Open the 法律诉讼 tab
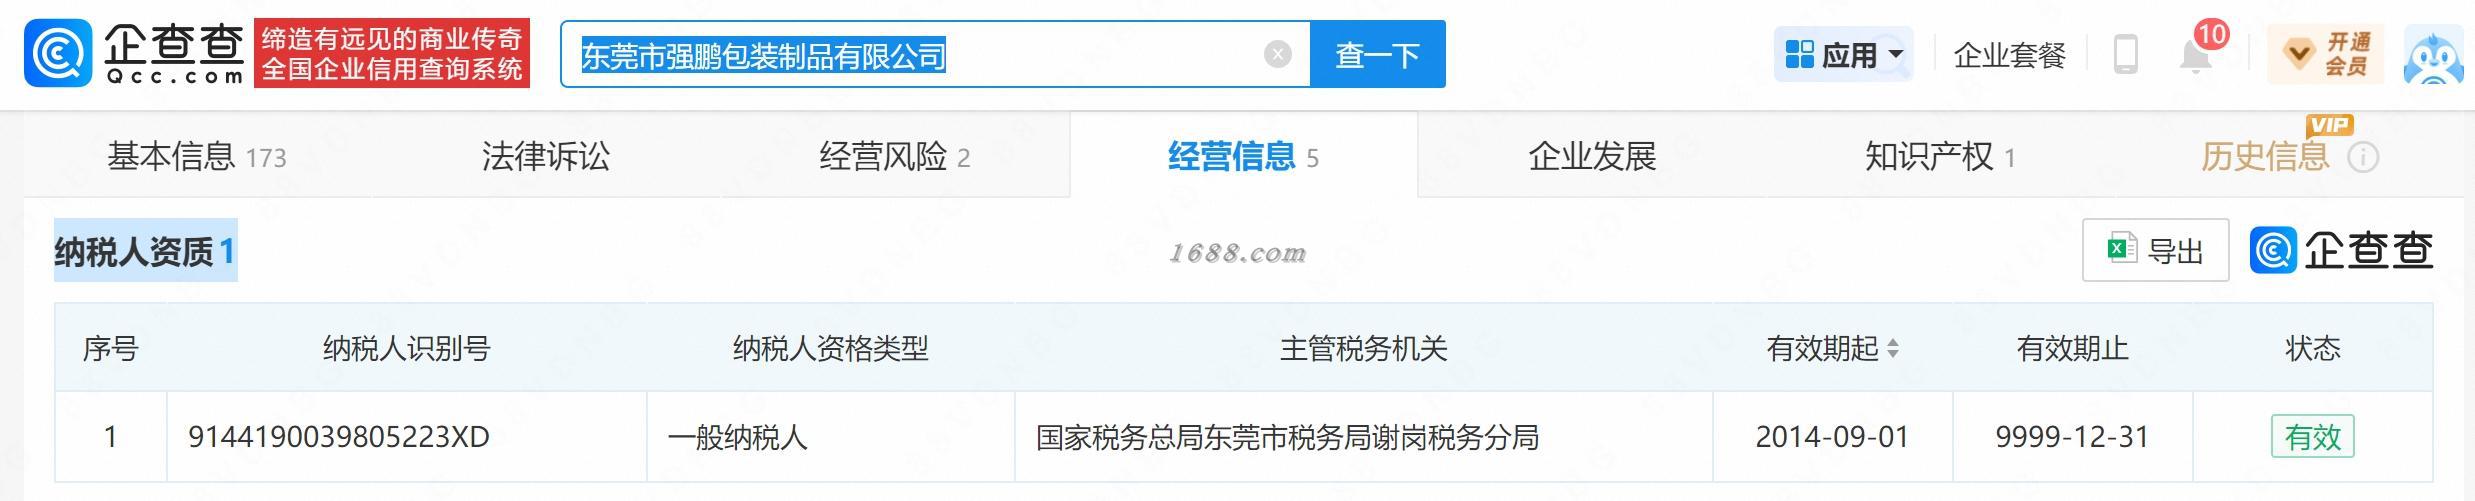2475x501 pixels. tap(545, 156)
